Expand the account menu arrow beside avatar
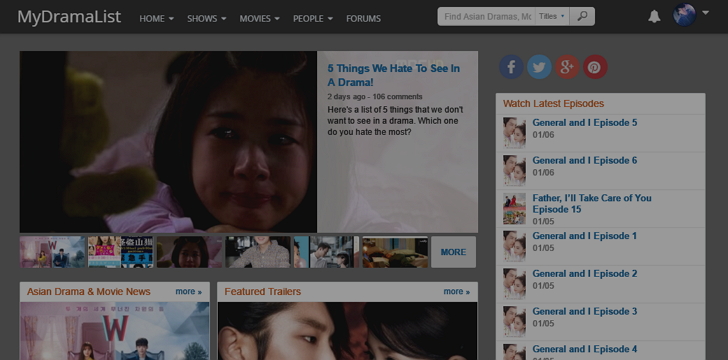The width and height of the screenshot is (728, 360). (706, 13)
